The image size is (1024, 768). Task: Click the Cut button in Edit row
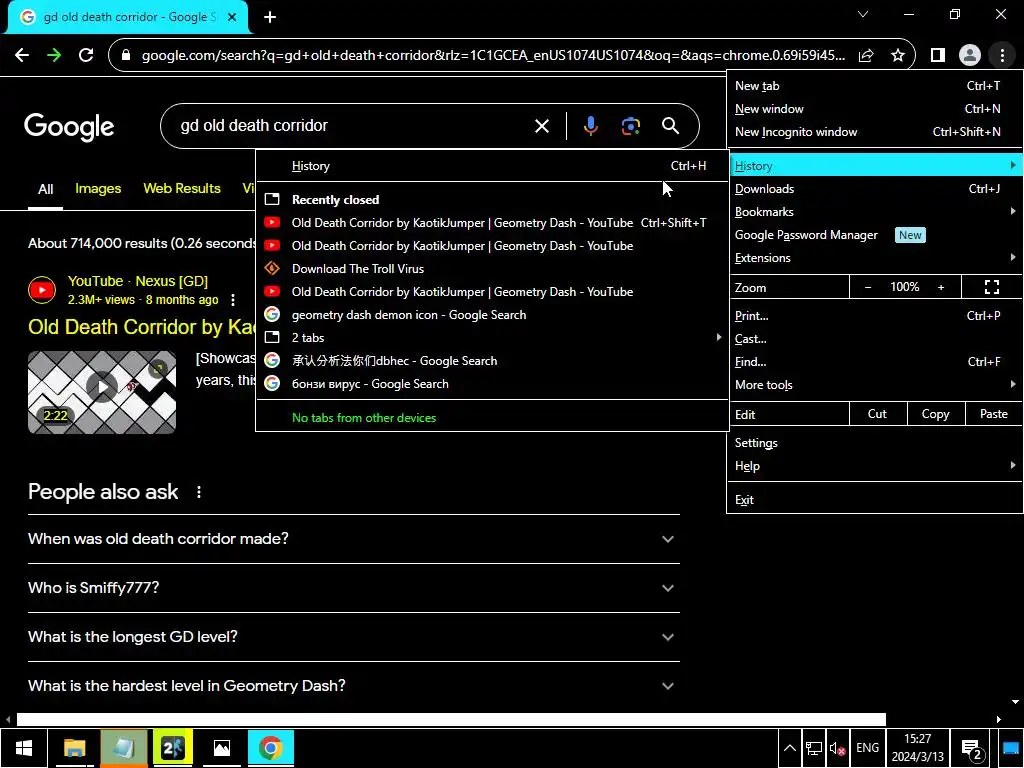(878, 414)
